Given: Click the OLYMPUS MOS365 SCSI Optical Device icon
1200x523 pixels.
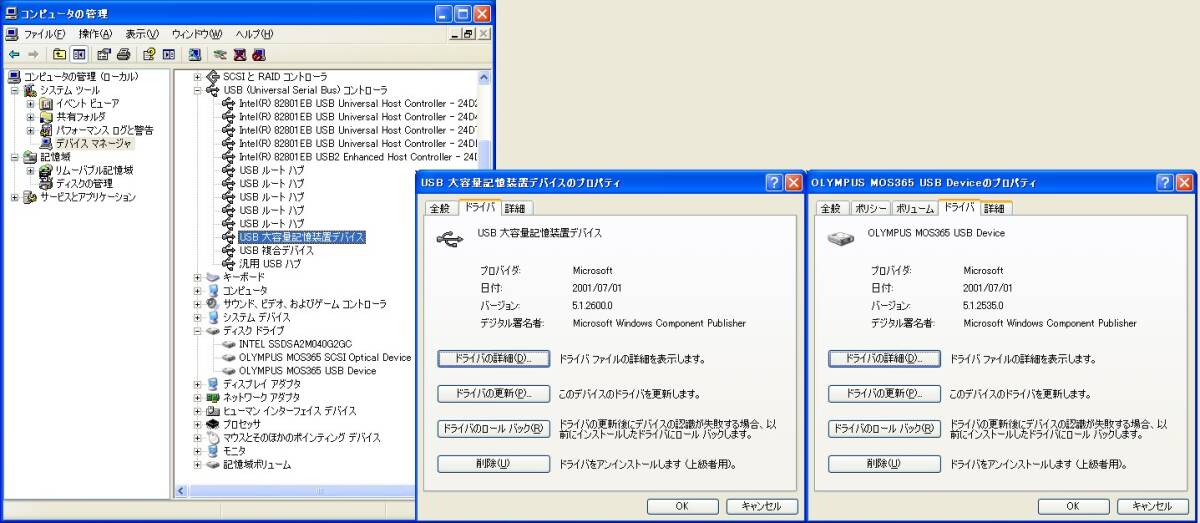Looking at the screenshot, I should coord(229,357).
